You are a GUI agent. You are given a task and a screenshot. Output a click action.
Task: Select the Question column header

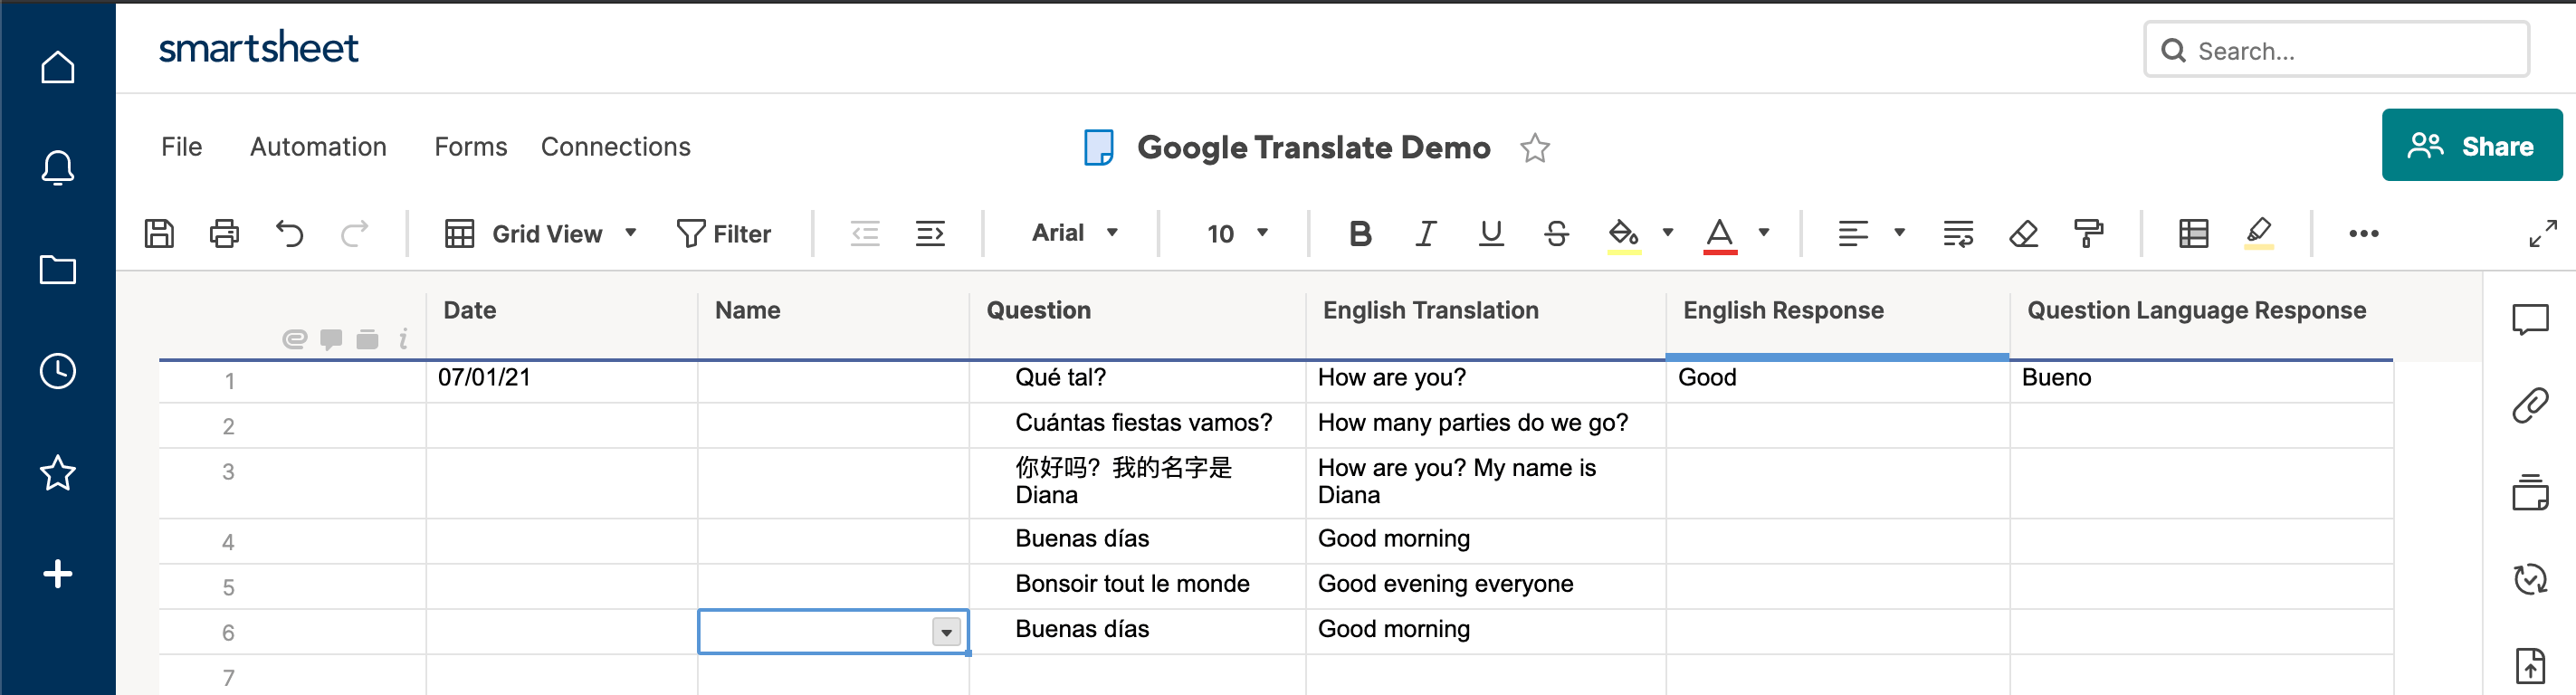coord(1138,311)
